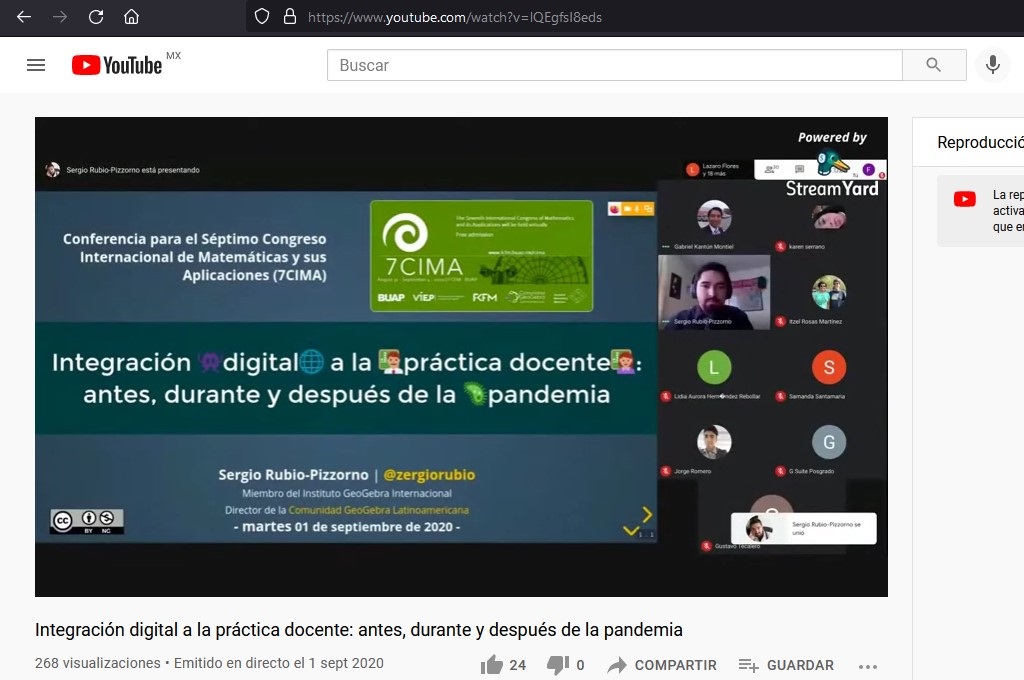
Task: Click the Creative Commons license badge
Action: tap(87, 521)
